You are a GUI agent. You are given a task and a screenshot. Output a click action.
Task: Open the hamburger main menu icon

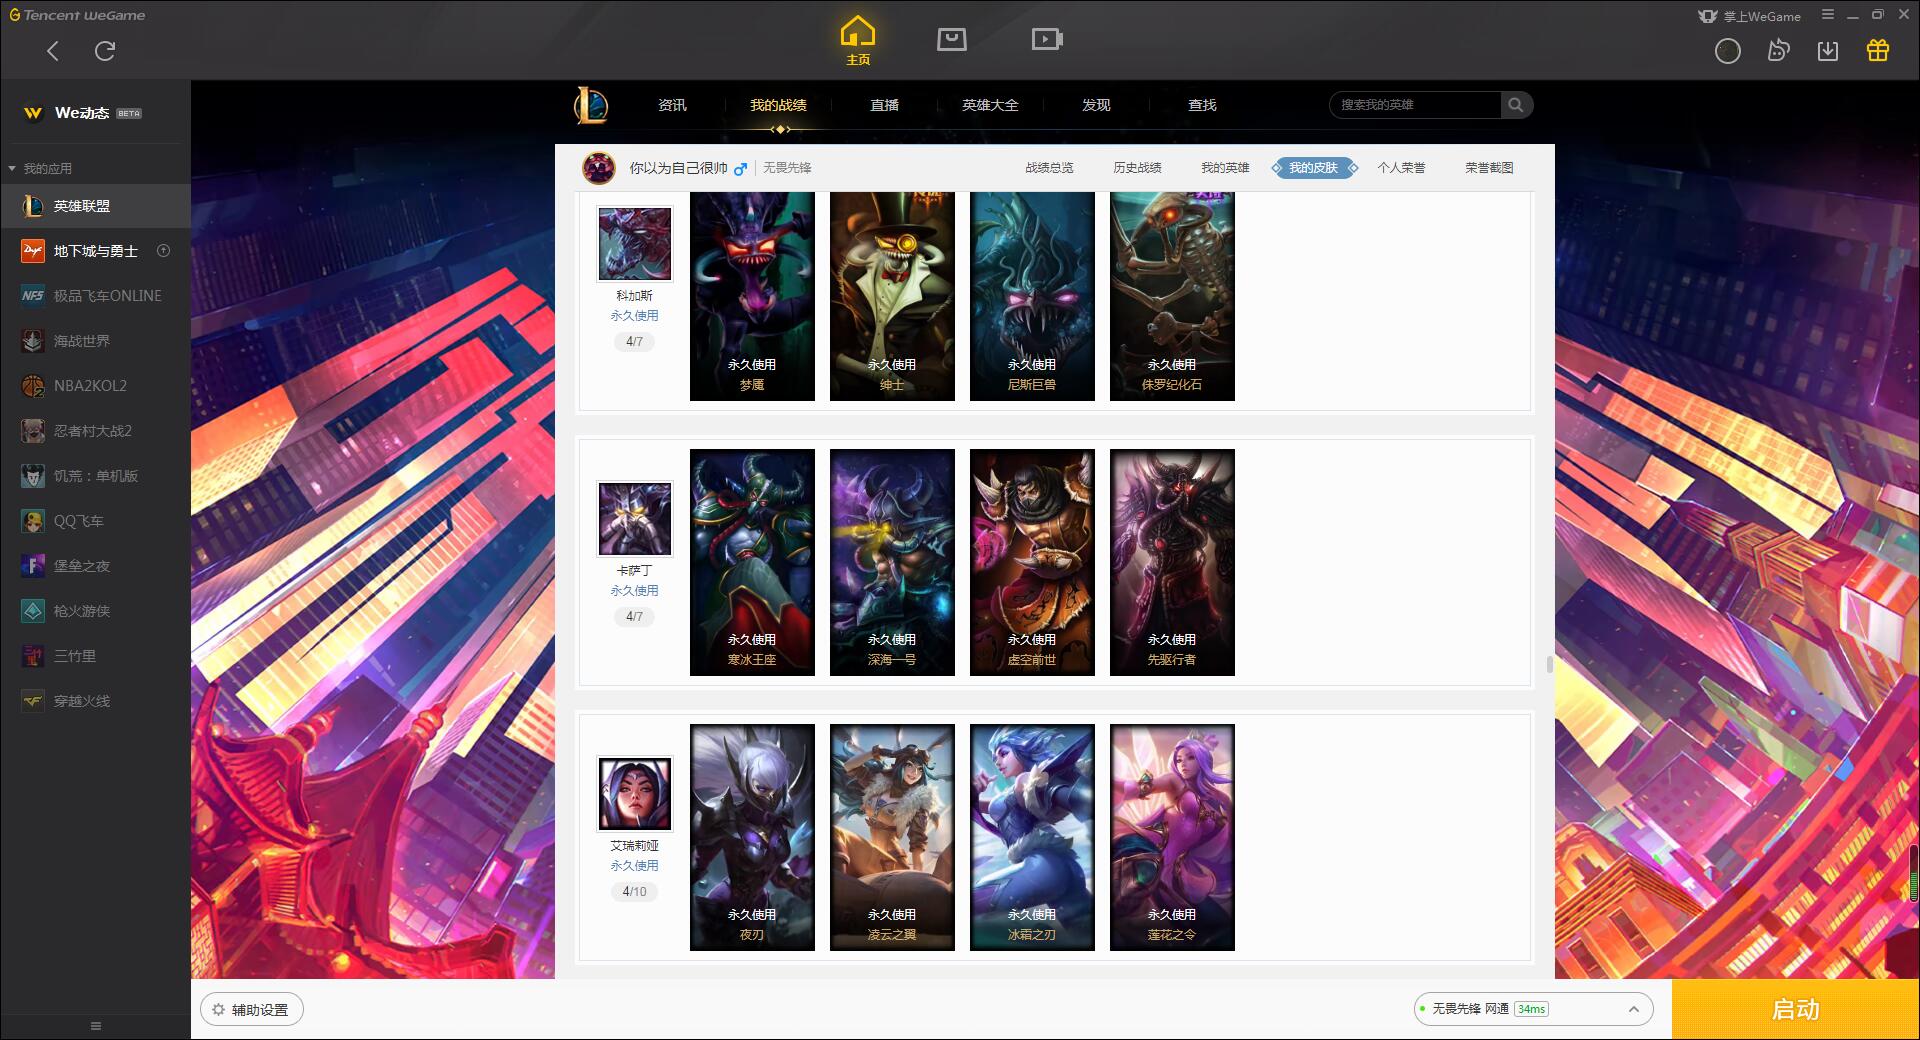[1828, 15]
